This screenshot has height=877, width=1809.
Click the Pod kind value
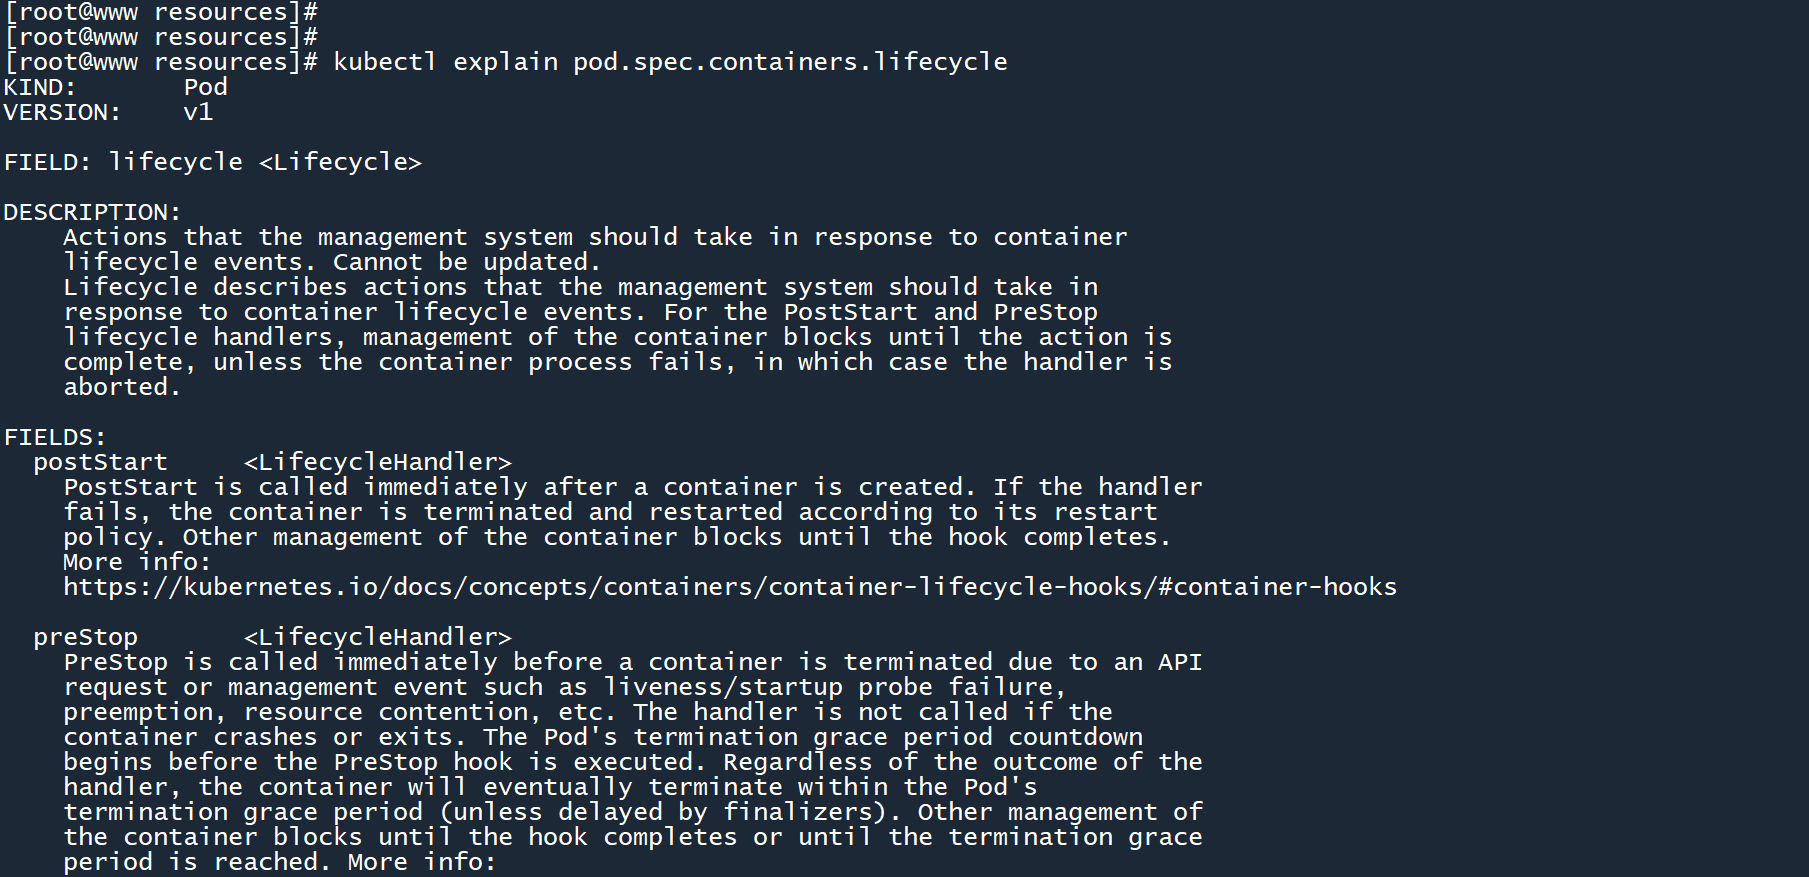205,87
